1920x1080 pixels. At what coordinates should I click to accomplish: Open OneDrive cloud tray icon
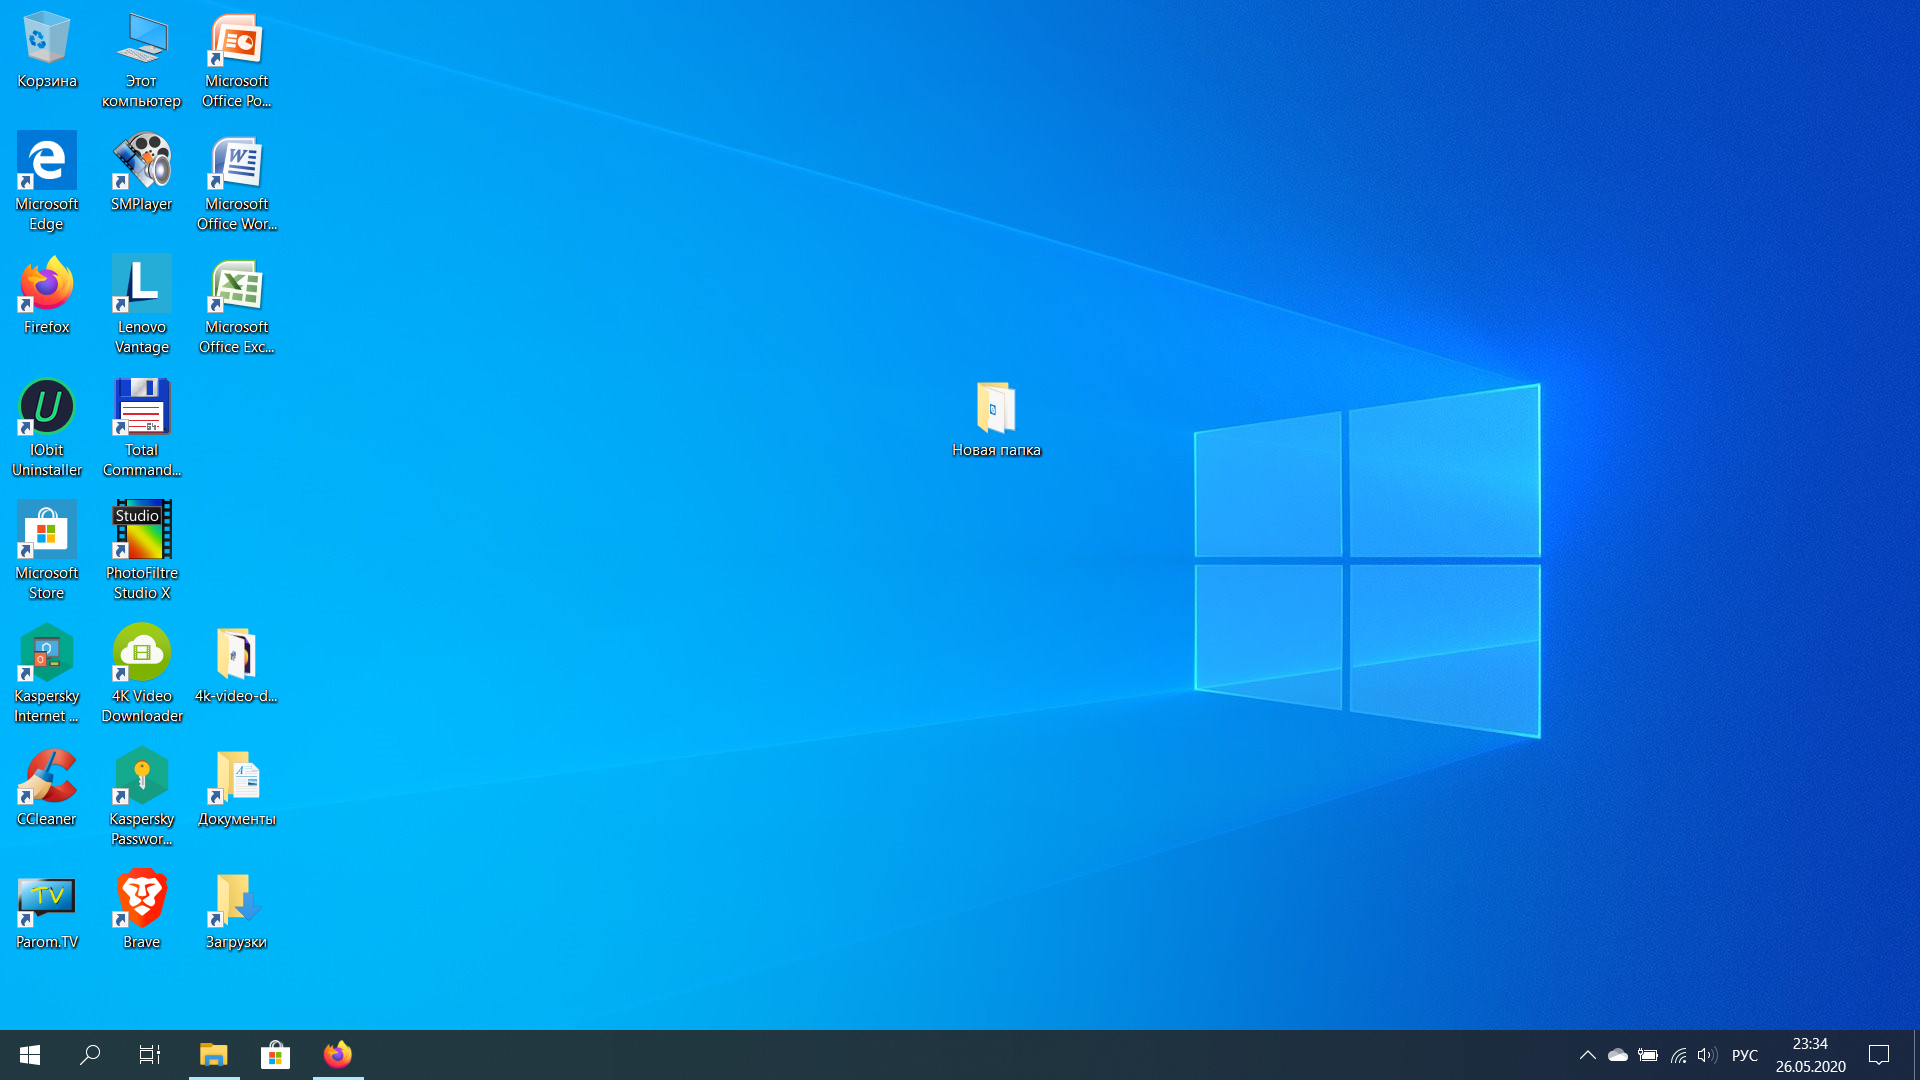1617,1055
